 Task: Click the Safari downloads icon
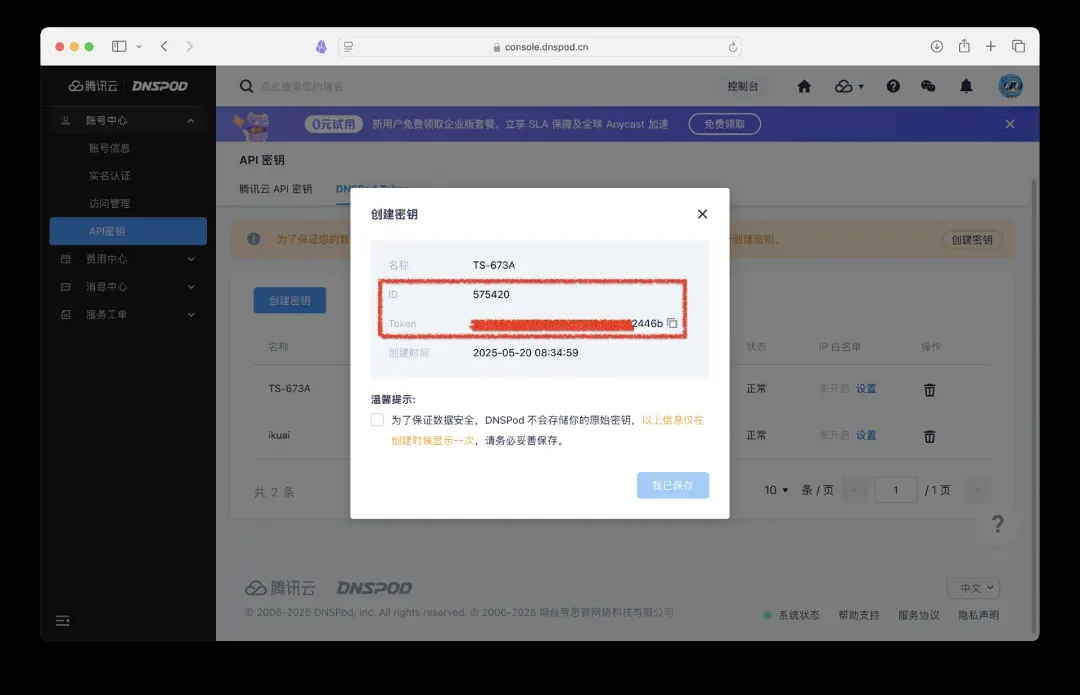(937, 46)
